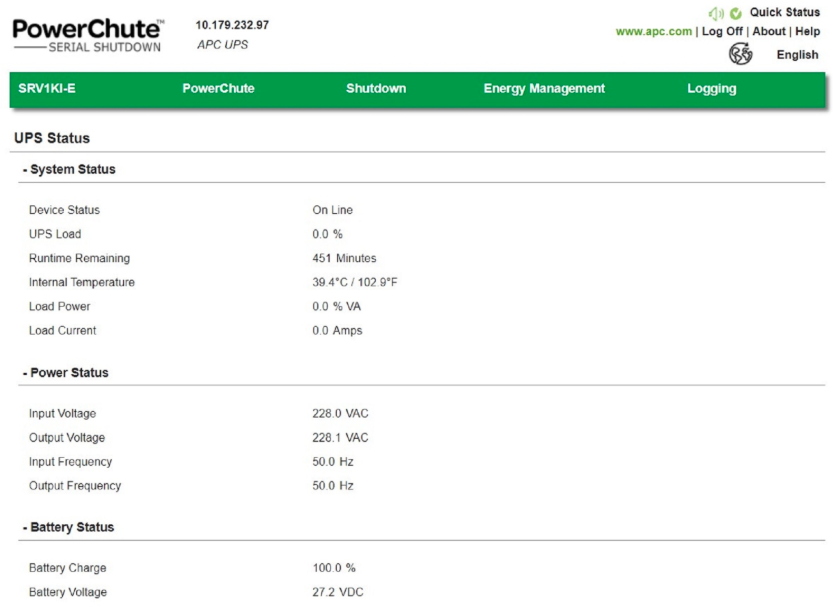
Task: Open the Logging menu
Action: [x=712, y=89]
